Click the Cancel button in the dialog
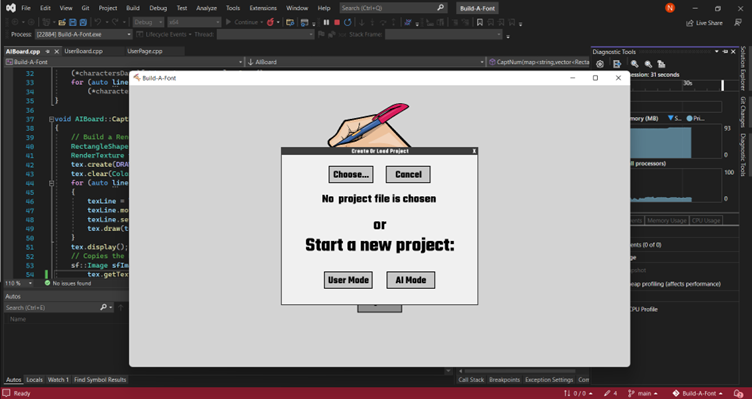 (x=408, y=175)
